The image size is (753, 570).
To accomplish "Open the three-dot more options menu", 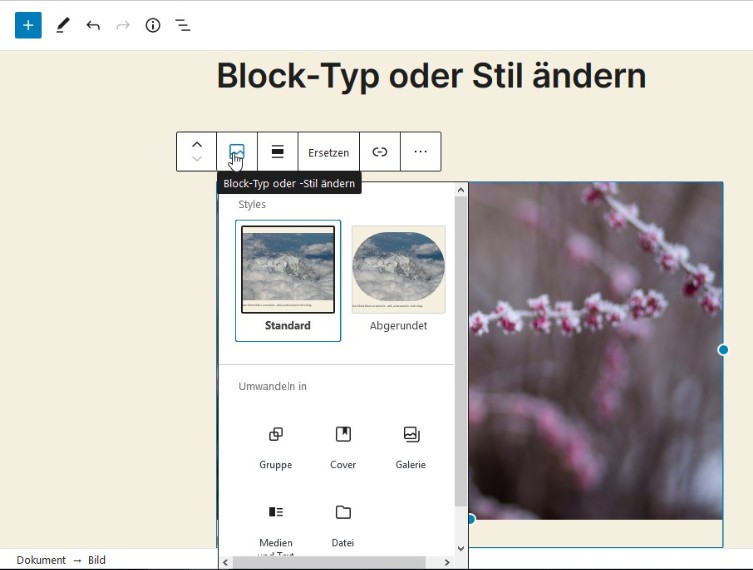I will pyautogui.click(x=420, y=152).
